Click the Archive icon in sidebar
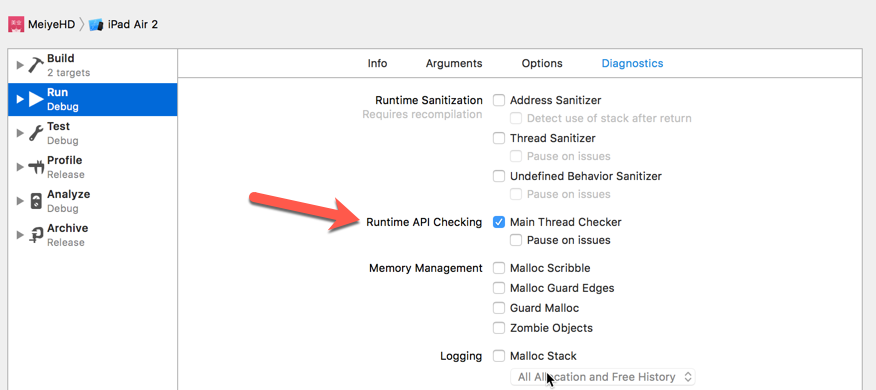 [x=36, y=235]
